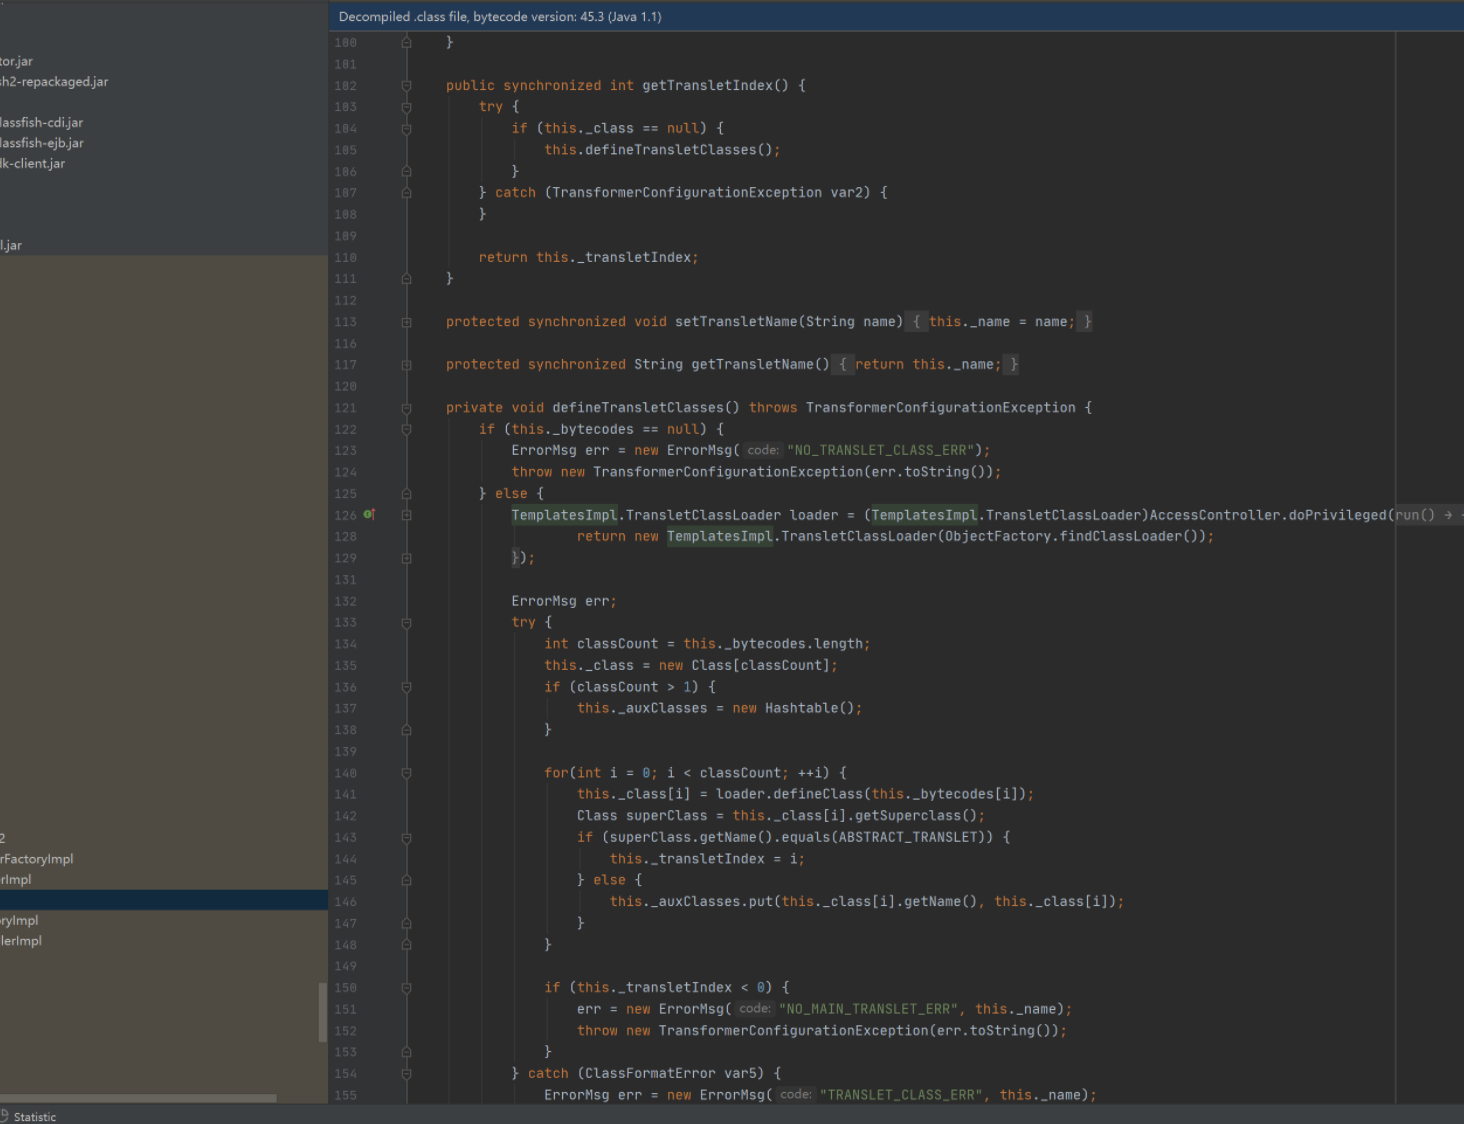Collapse the _bytecodes null check at line 122
Screen dimensions: 1464x1124
(406, 430)
